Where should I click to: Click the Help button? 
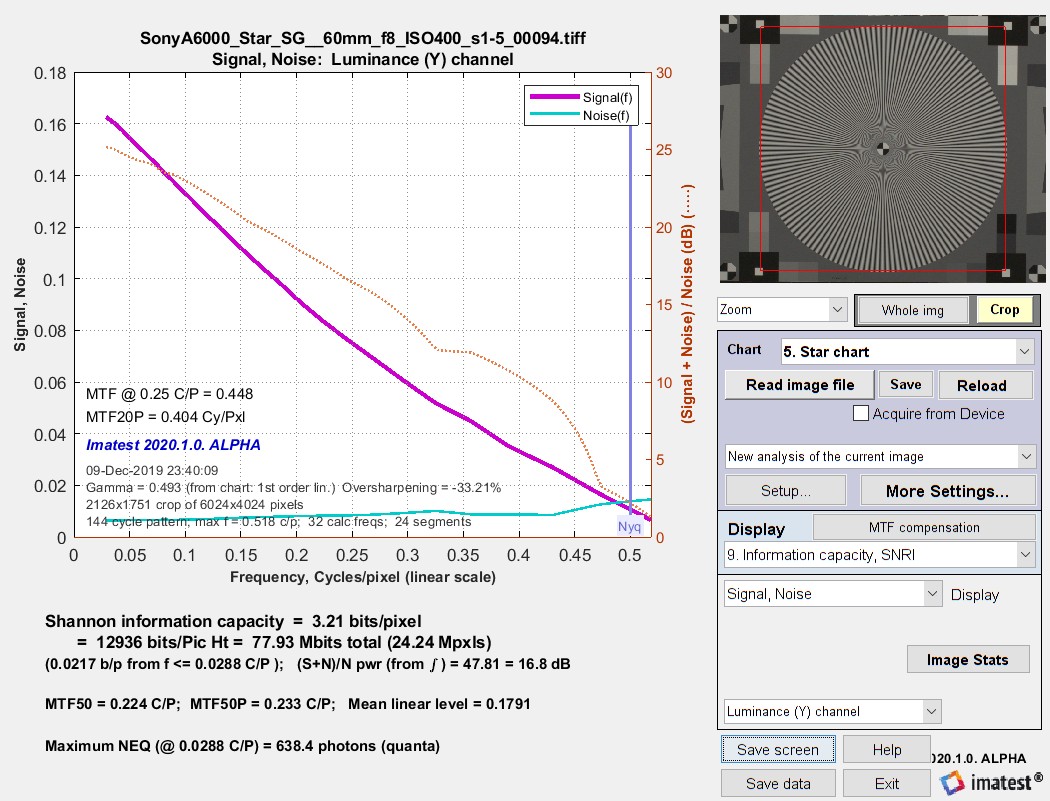pyautogui.click(x=887, y=749)
